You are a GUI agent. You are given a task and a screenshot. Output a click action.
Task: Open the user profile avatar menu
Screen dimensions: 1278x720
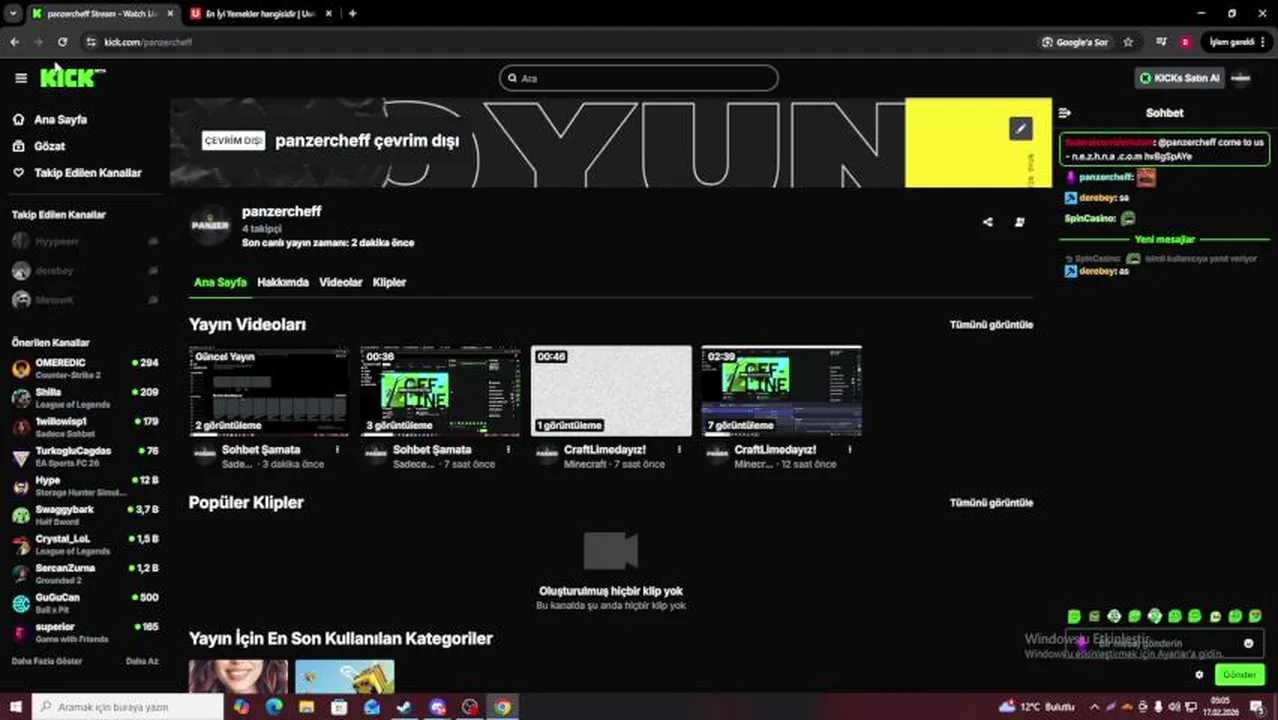pos(1241,78)
